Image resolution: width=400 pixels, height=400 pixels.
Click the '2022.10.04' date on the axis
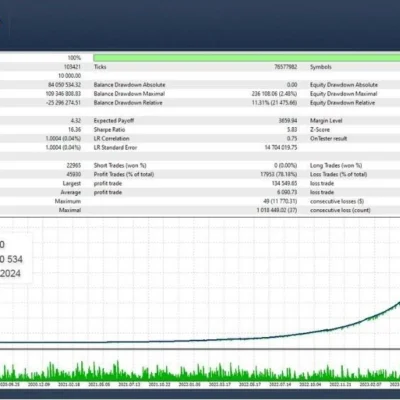click(x=310, y=385)
